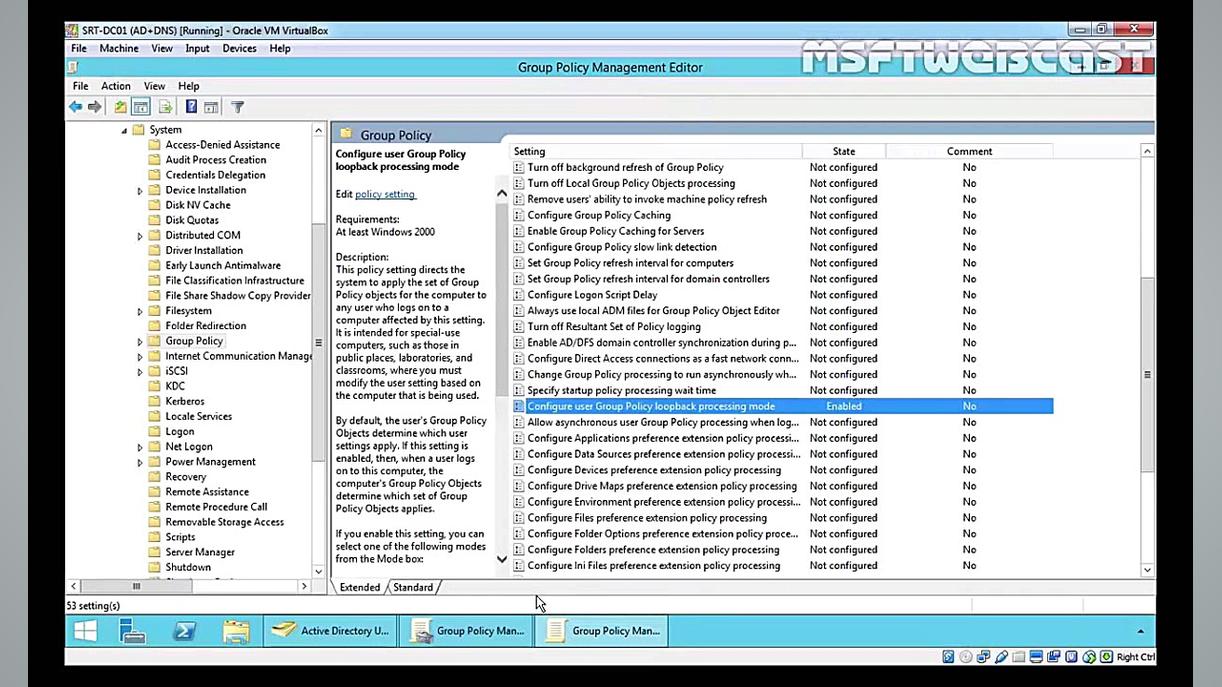Open the VirtualBox Devices menu
Viewport: 1222px width, 687px height.
pyautogui.click(x=239, y=48)
